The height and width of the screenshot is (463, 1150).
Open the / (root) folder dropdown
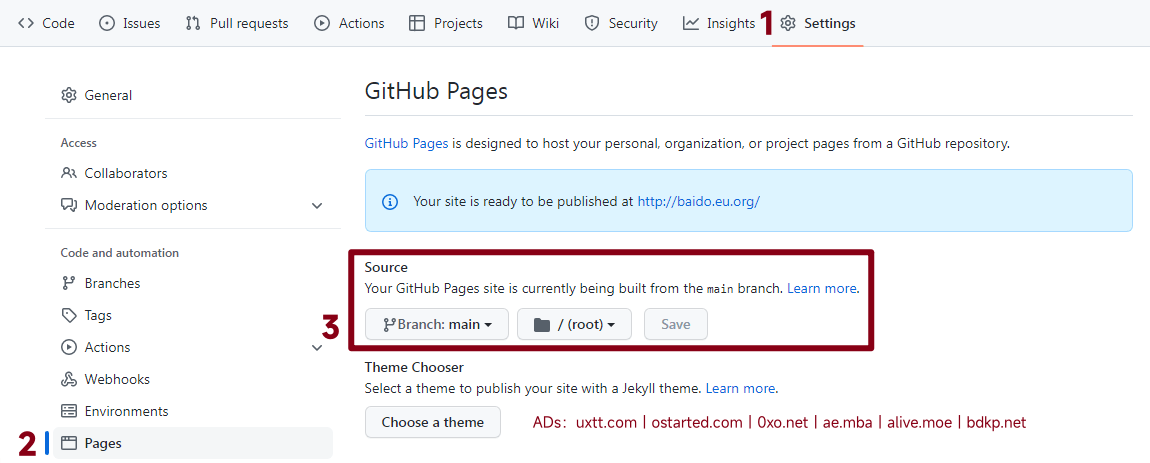(574, 324)
